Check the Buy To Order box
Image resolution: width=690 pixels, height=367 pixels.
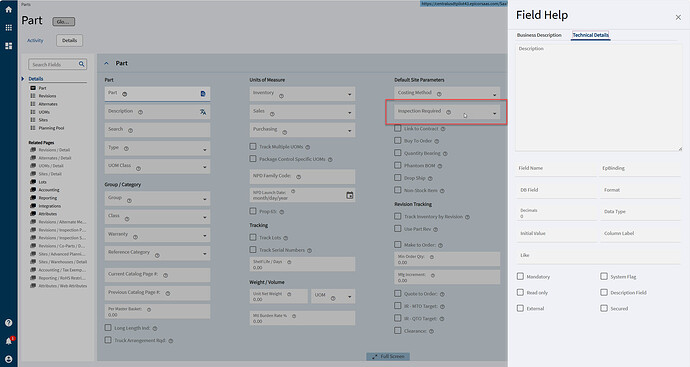click(398, 140)
